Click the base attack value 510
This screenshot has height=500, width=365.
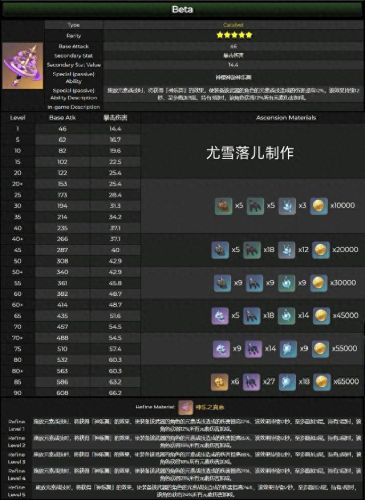62,349
